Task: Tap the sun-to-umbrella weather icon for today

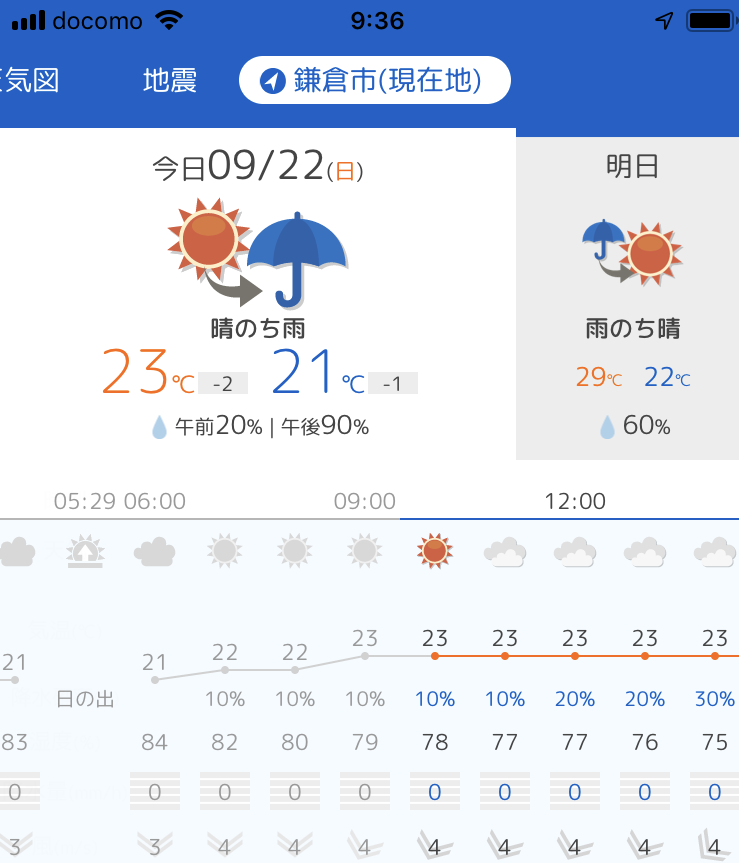Action: 258,253
